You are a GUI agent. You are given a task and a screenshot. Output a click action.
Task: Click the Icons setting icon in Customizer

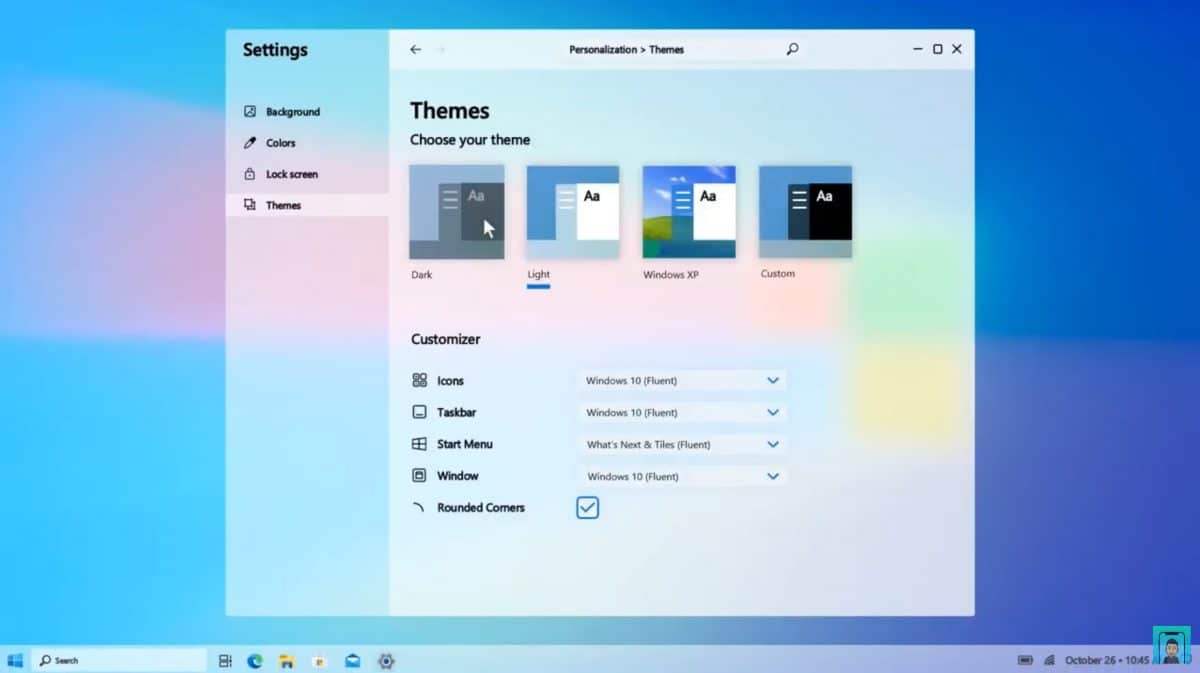pos(420,380)
